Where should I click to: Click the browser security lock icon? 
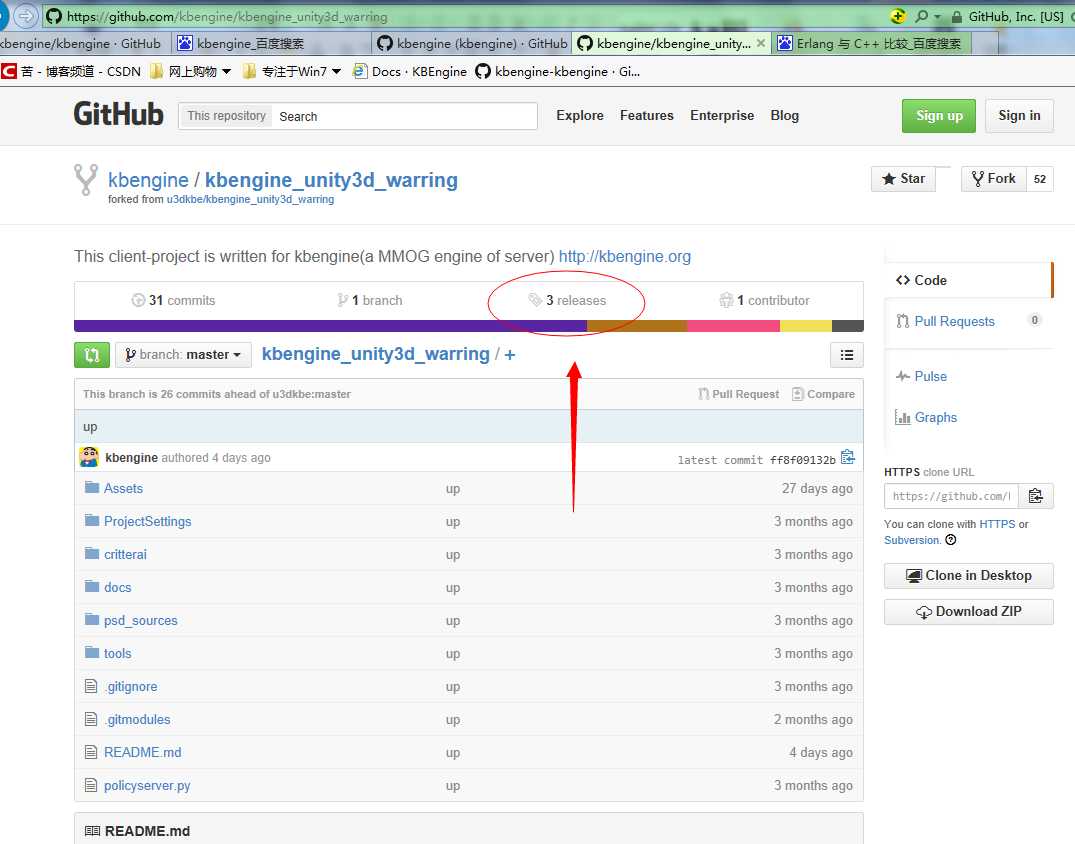(956, 16)
